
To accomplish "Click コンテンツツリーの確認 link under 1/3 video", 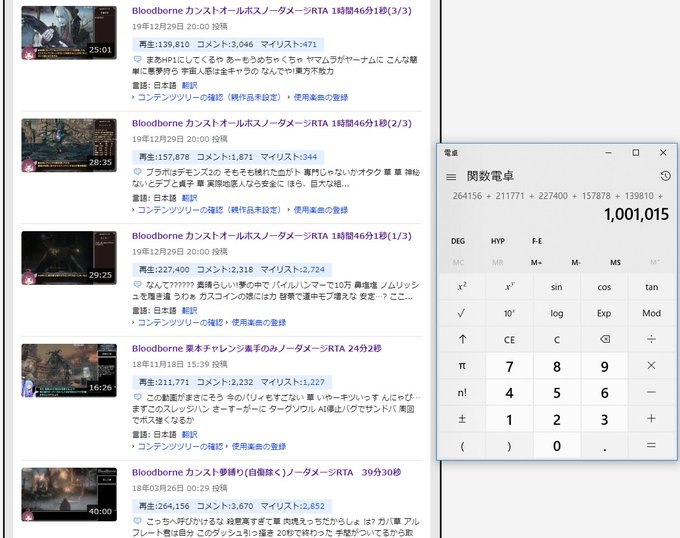I will point(180,323).
